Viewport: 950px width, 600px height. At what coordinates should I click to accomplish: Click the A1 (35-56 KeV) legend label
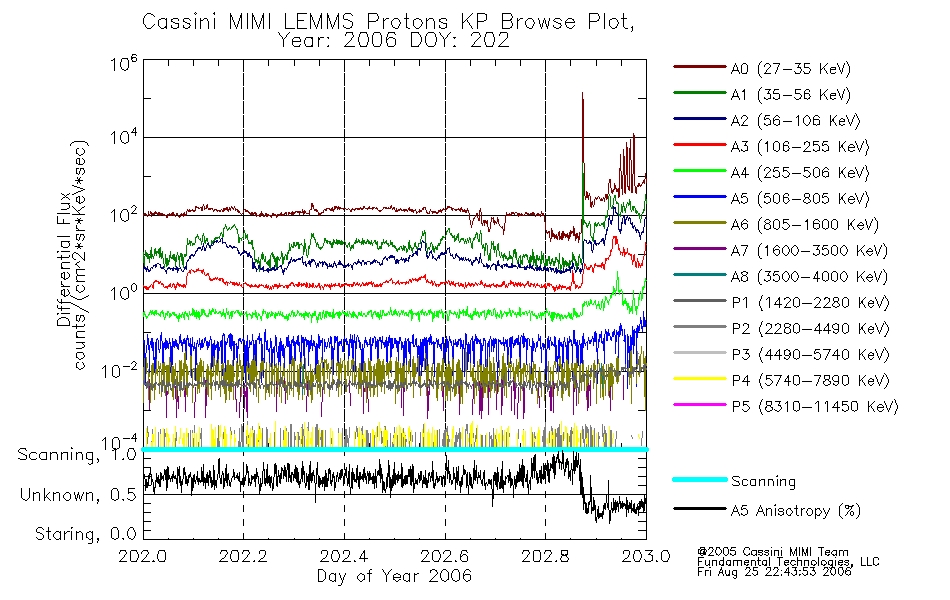pos(791,95)
